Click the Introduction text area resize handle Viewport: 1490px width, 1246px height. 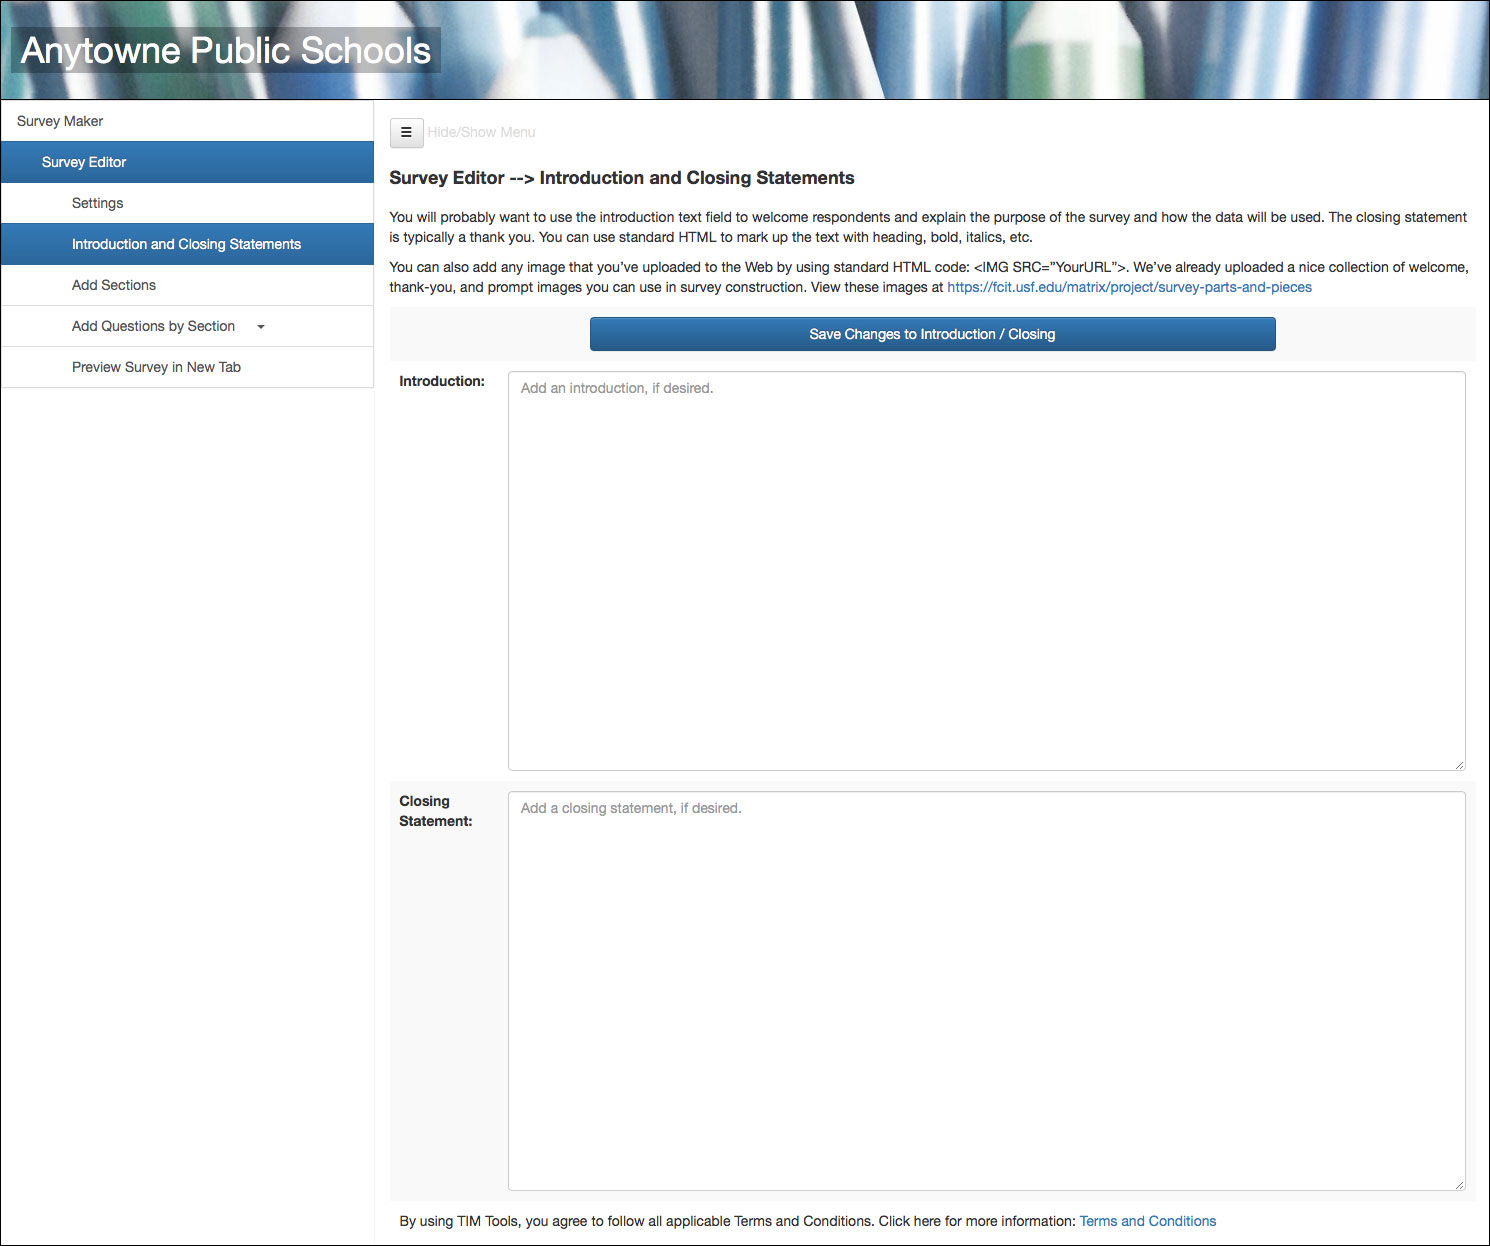(1459, 765)
